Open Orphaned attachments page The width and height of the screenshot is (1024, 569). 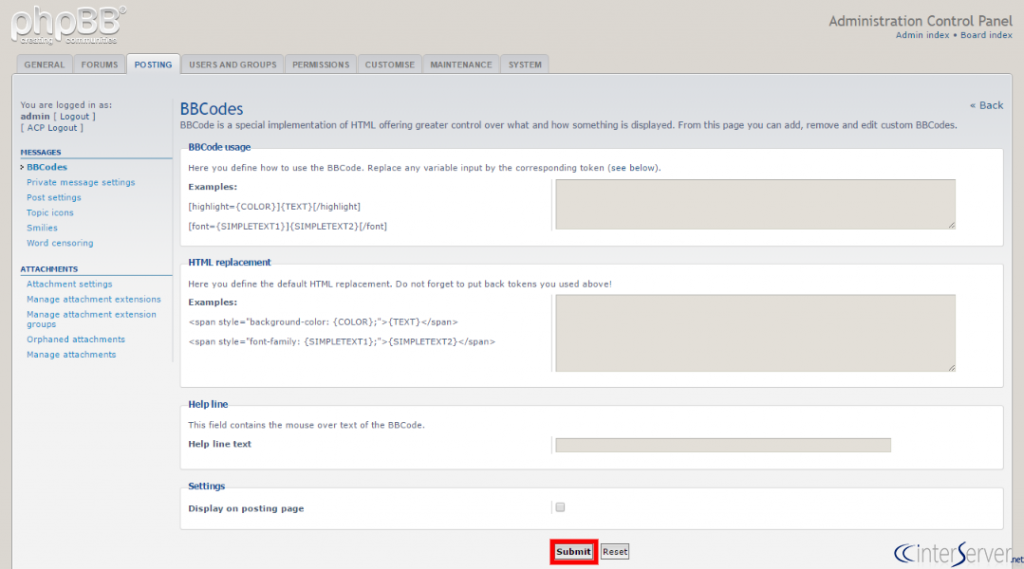point(76,340)
